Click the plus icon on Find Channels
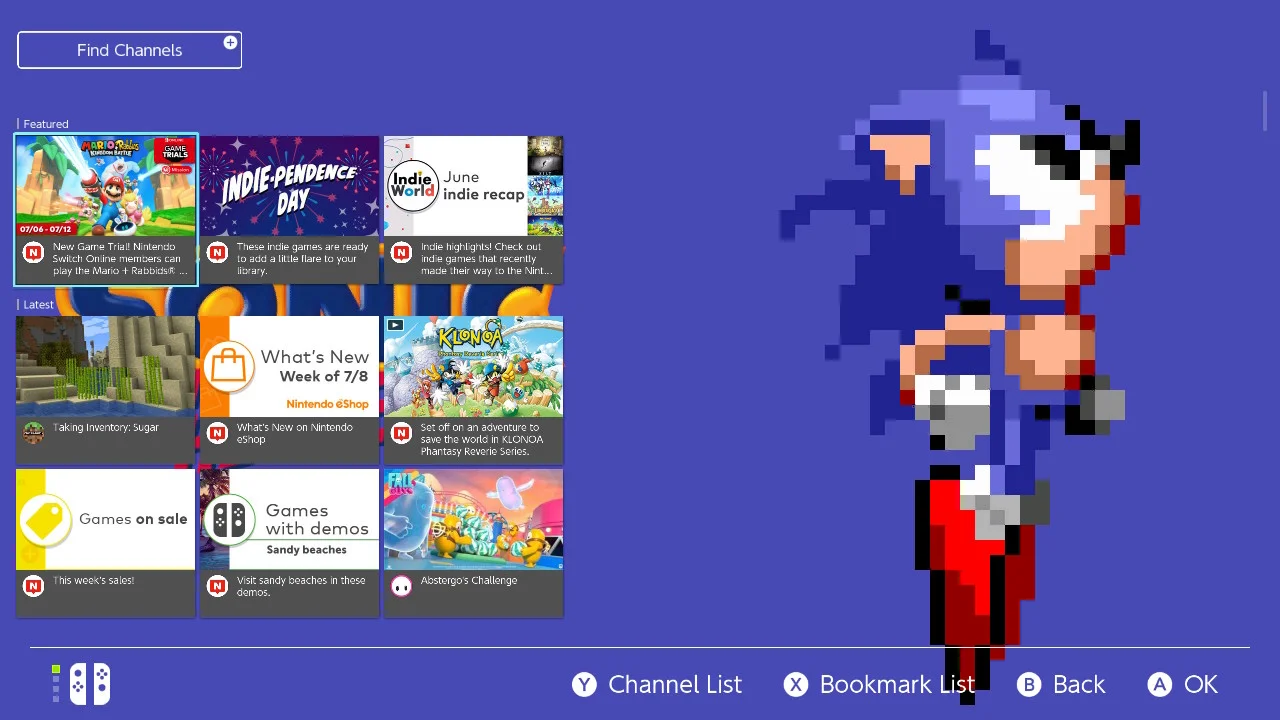This screenshot has height=720, width=1280. tap(230, 42)
